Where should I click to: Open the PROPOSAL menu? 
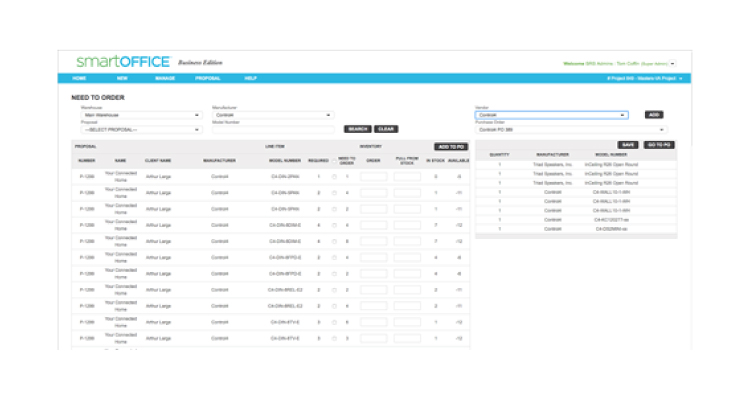(208, 78)
